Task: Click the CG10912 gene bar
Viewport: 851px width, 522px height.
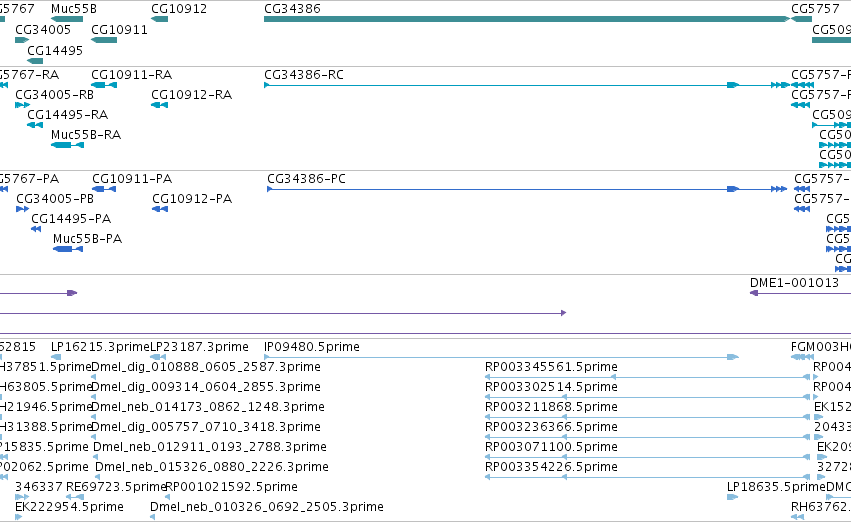Action: point(160,19)
